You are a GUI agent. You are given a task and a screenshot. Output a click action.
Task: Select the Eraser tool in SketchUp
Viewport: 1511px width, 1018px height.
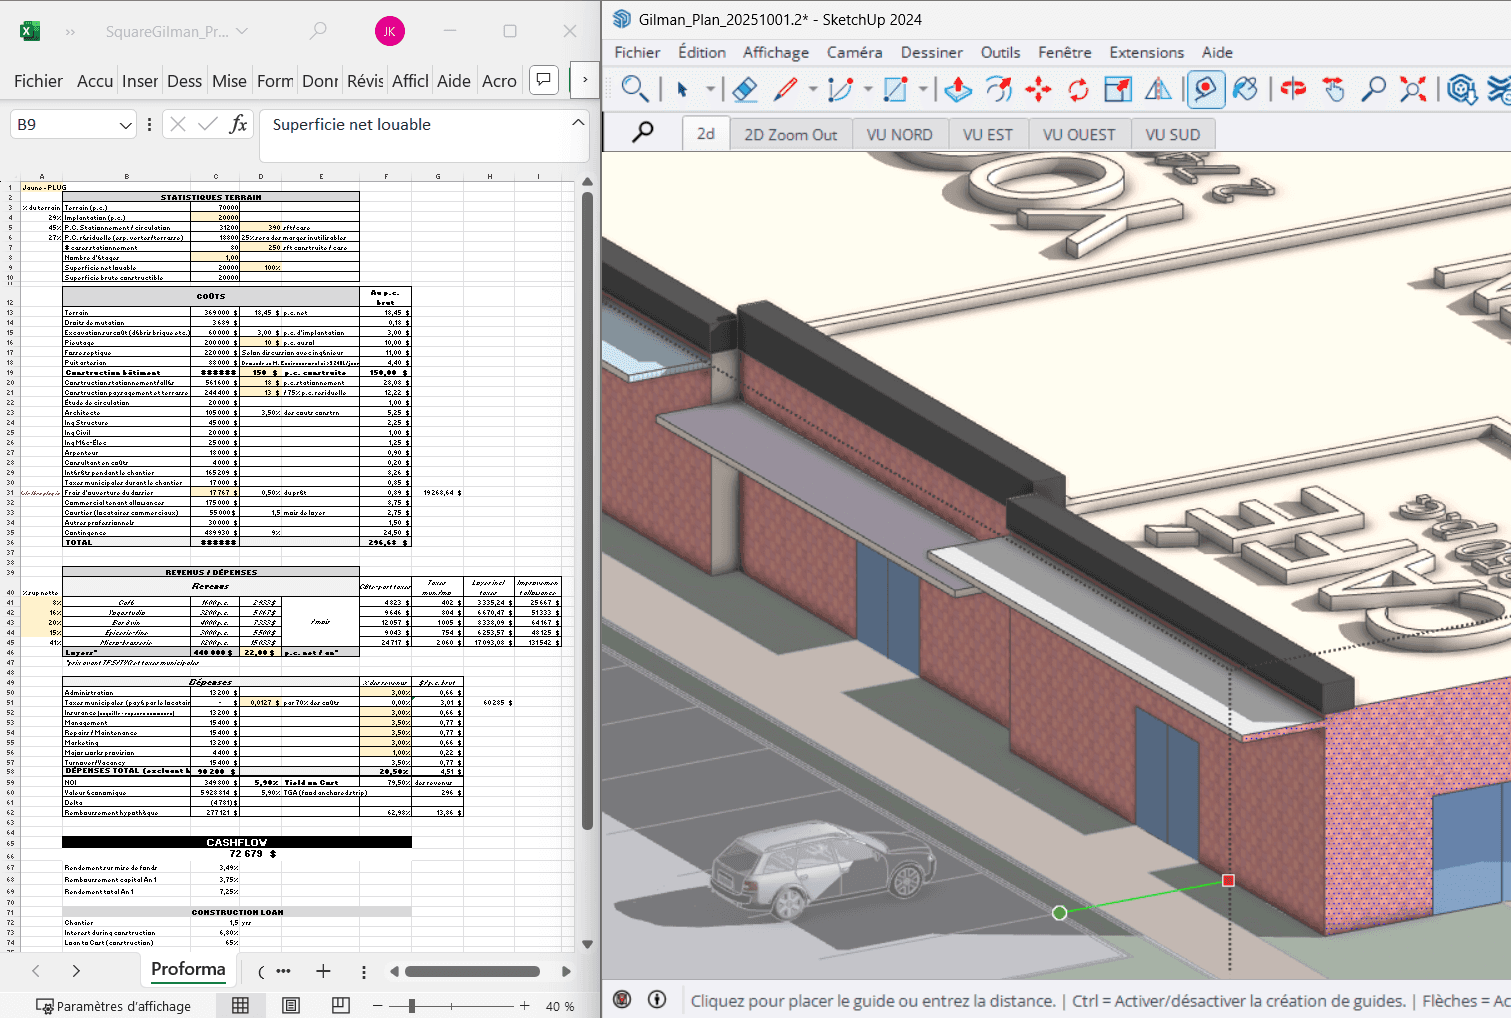[x=745, y=90]
